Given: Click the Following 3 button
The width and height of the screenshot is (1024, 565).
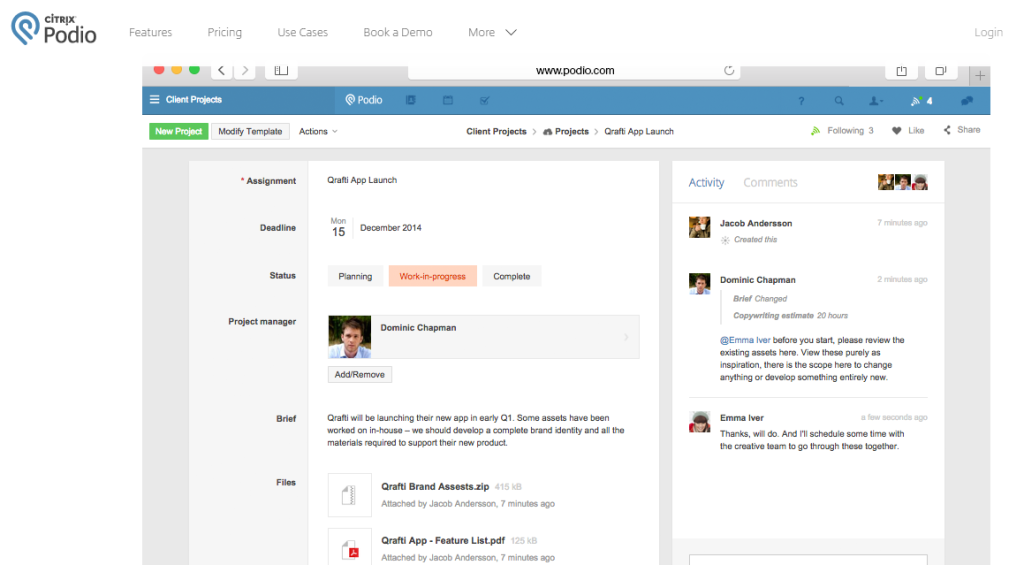Looking at the screenshot, I should [842, 131].
